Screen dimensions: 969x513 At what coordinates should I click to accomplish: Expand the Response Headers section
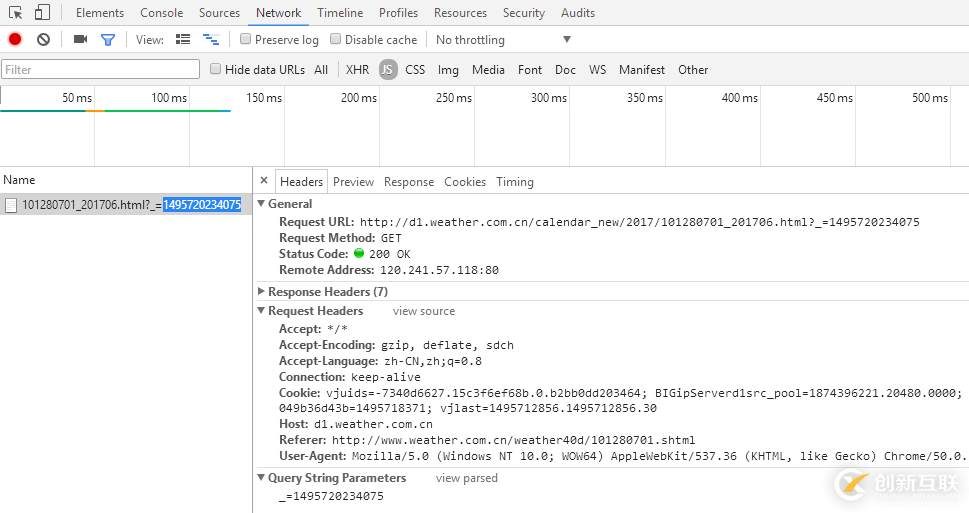[x=262, y=292]
